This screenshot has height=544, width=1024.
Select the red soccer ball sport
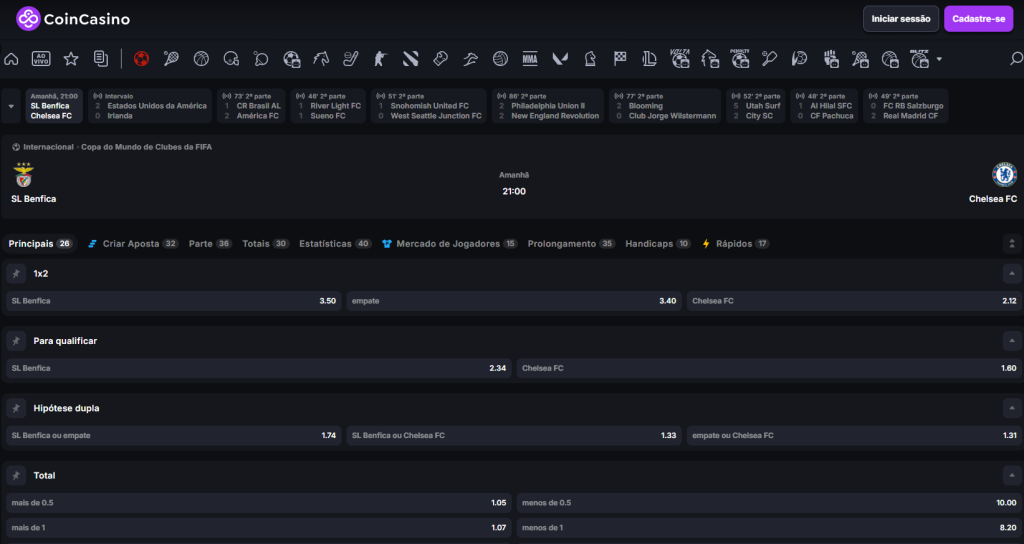coord(141,59)
